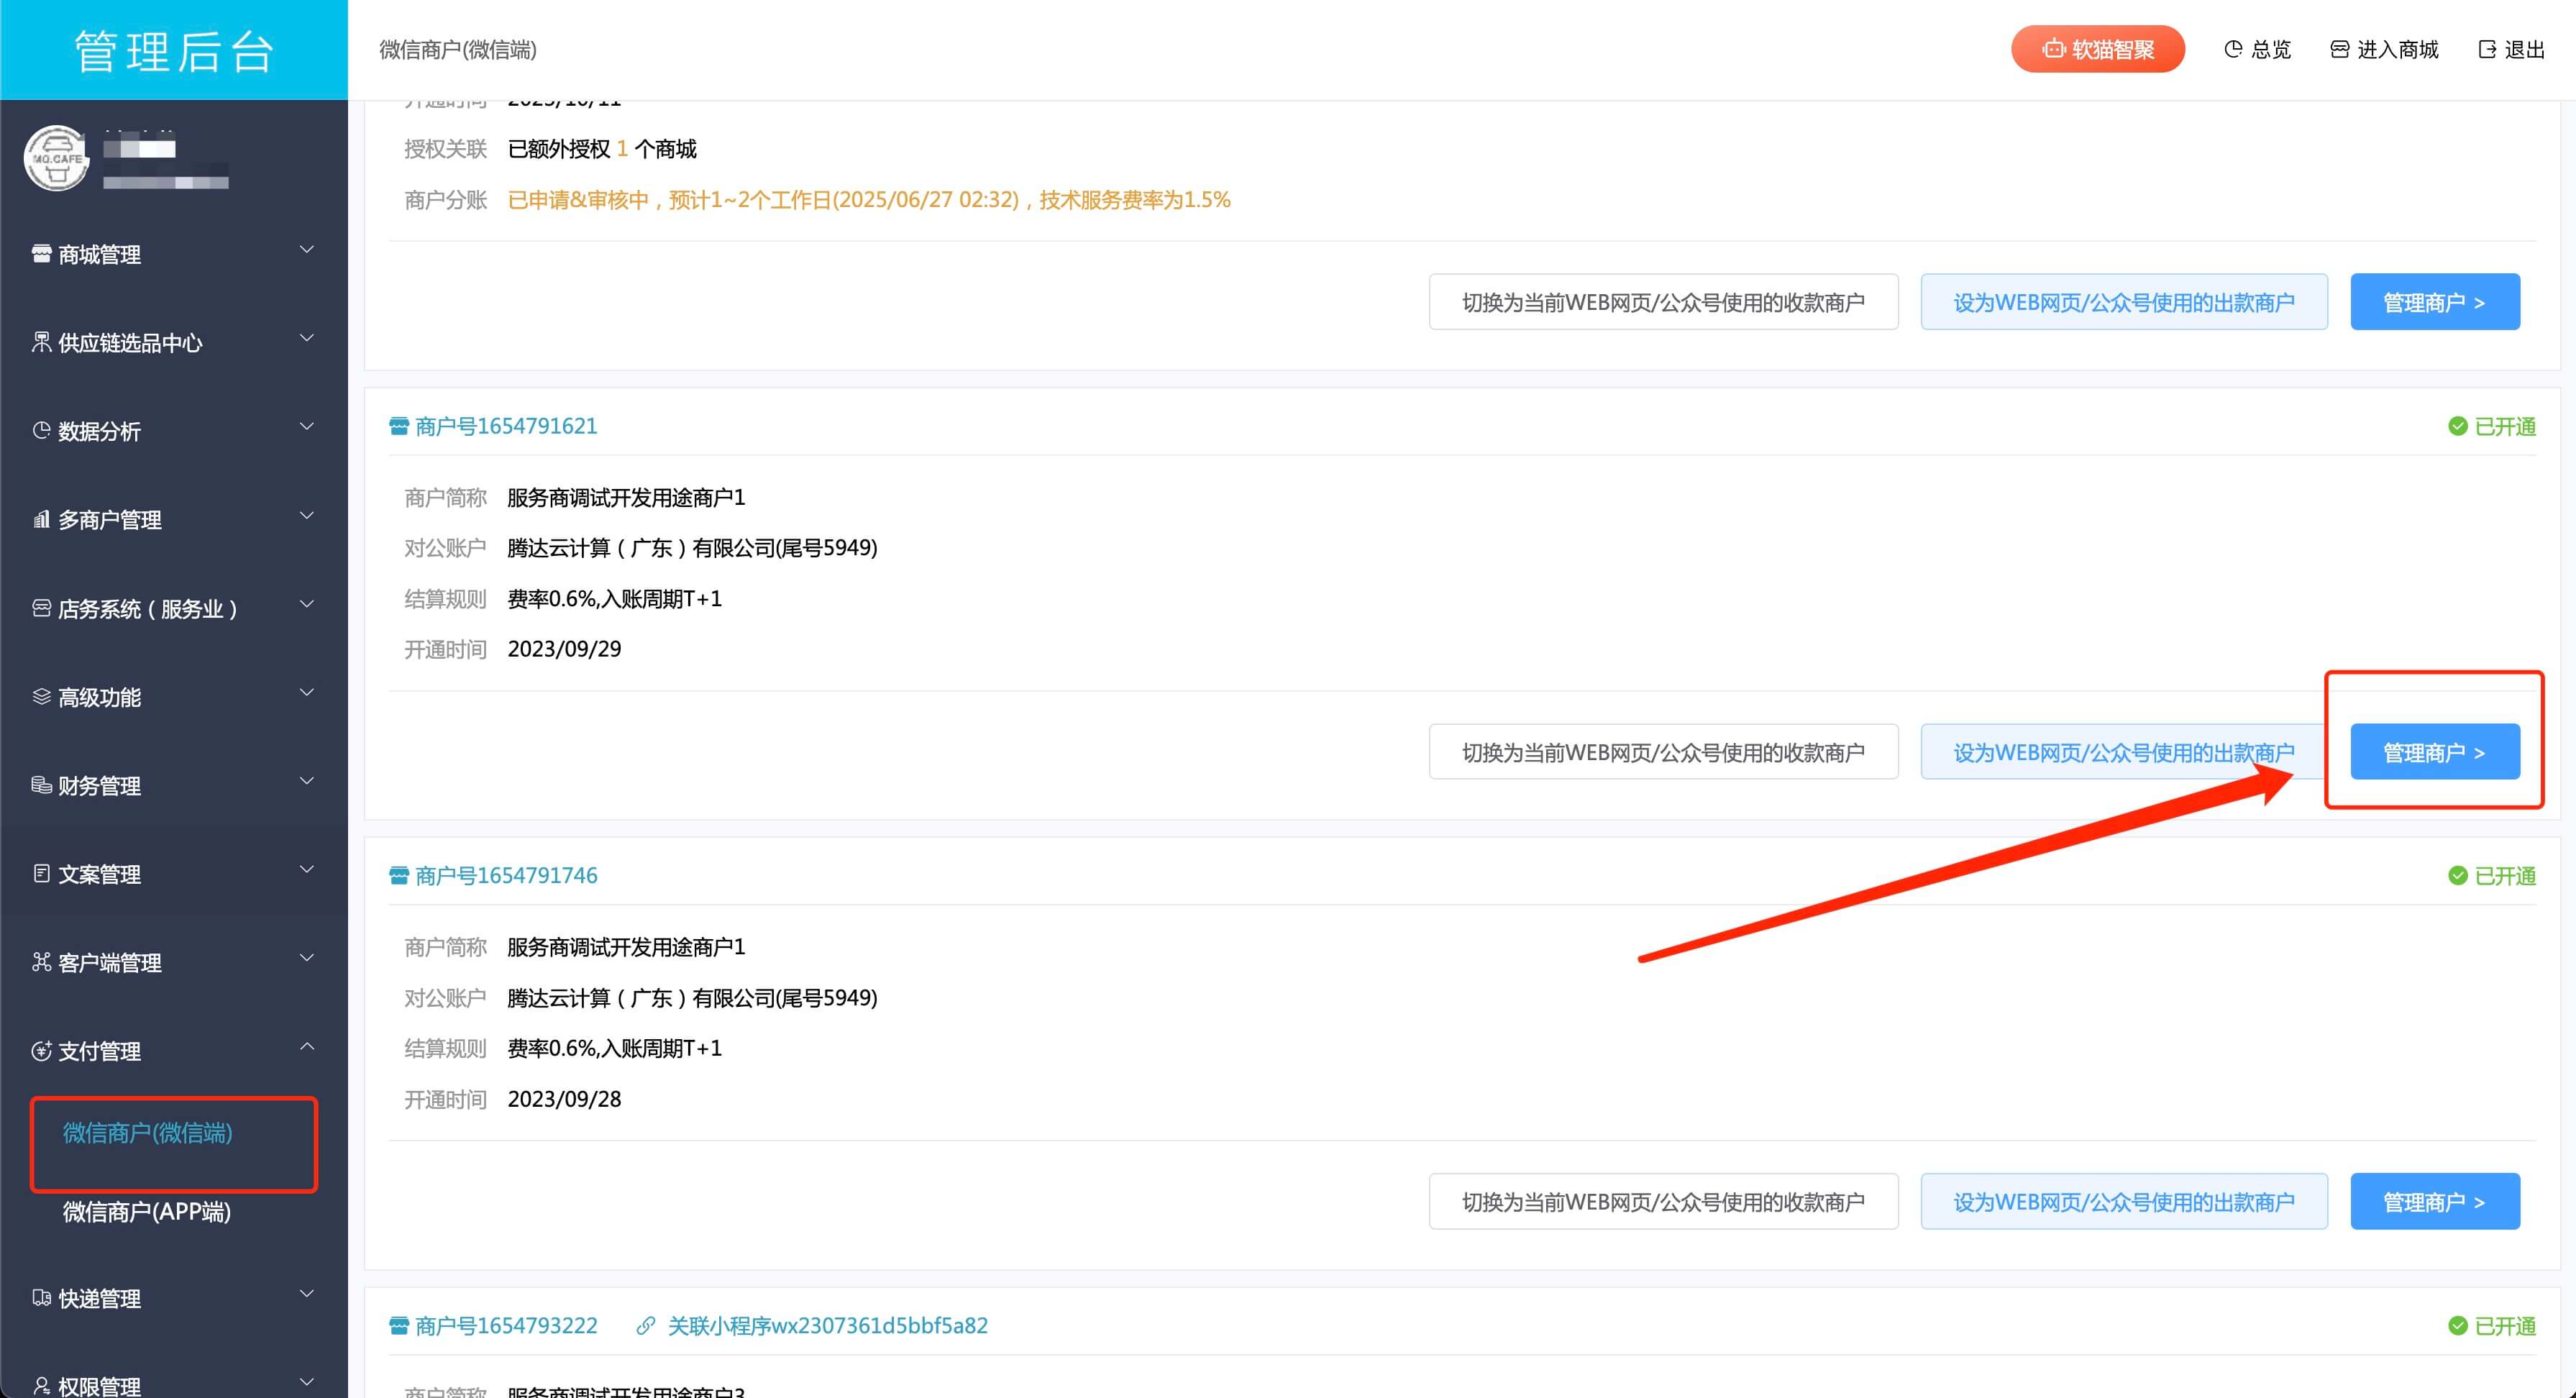
Task: Click the 商城管理 store icon in sidebar
Action: coord(41,254)
